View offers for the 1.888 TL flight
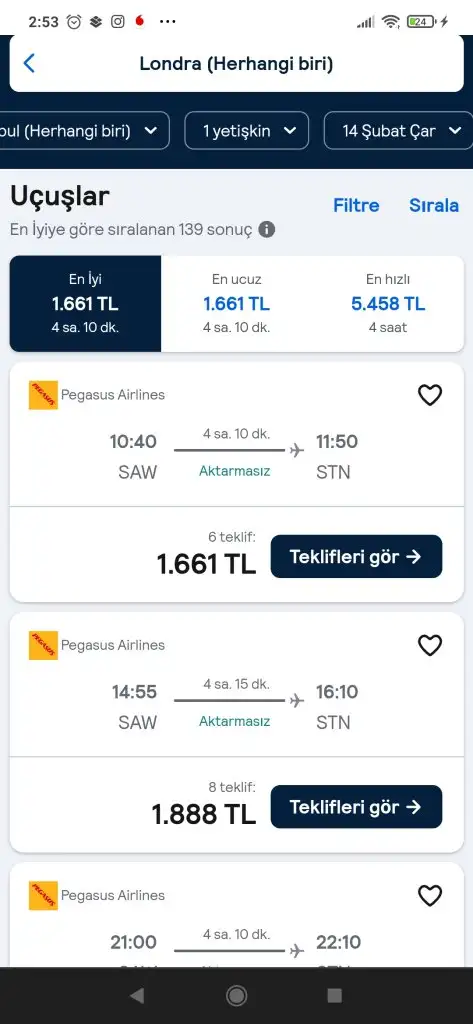The height and width of the screenshot is (1024, 473). click(x=357, y=807)
